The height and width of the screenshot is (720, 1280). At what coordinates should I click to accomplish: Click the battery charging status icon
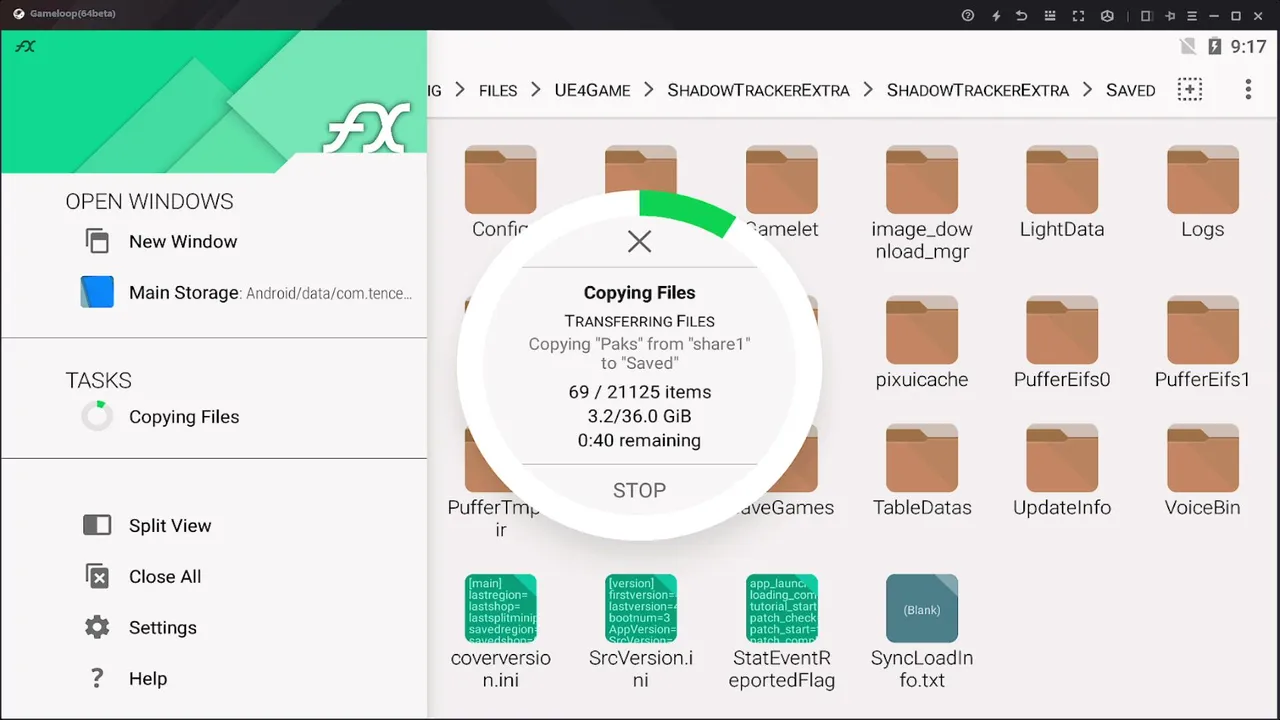click(1214, 46)
